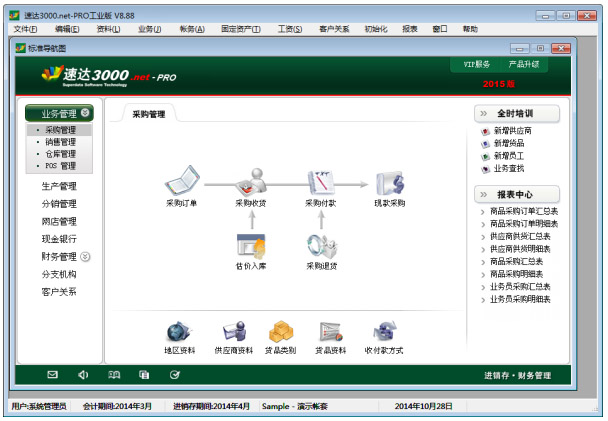Open the 商品采购汇总表 report
608x421 pixels.
516,262
